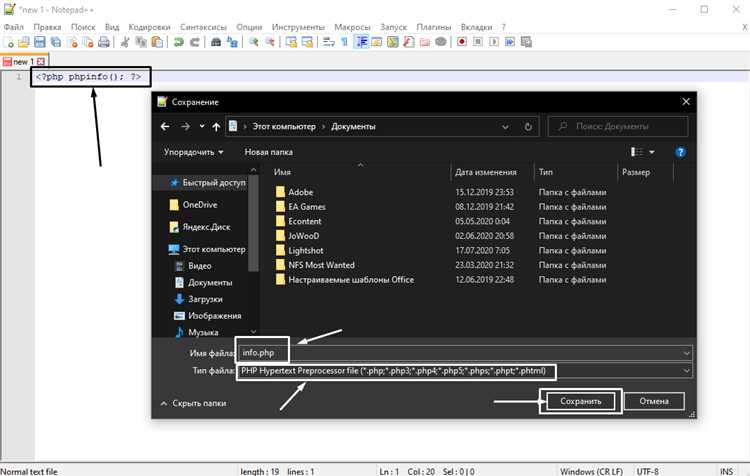Open Find using the binoculars icon

click(216, 42)
